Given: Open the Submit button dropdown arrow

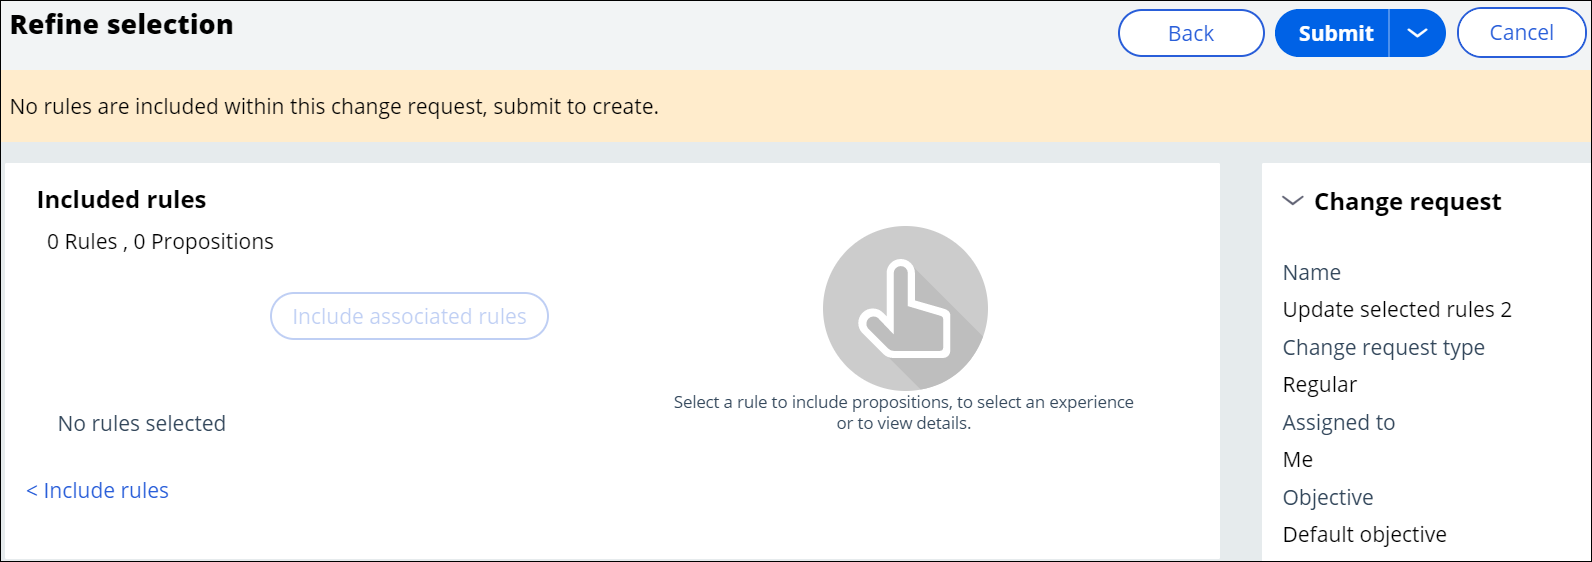Looking at the screenshot, I should (x=1417, y=33).
